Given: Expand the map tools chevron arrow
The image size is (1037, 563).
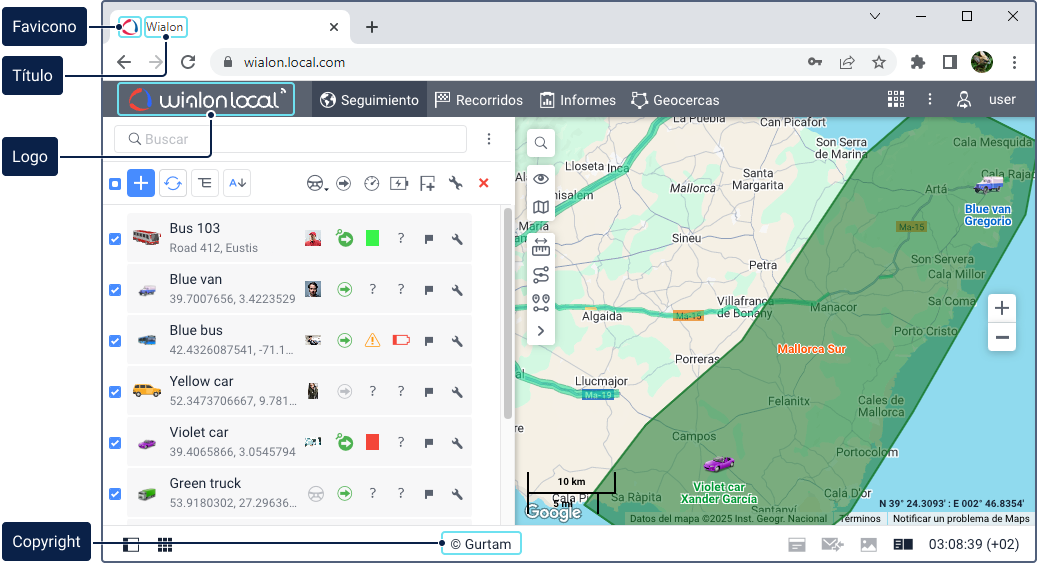Looking at the screenshot, I should (x=541, y=330).
